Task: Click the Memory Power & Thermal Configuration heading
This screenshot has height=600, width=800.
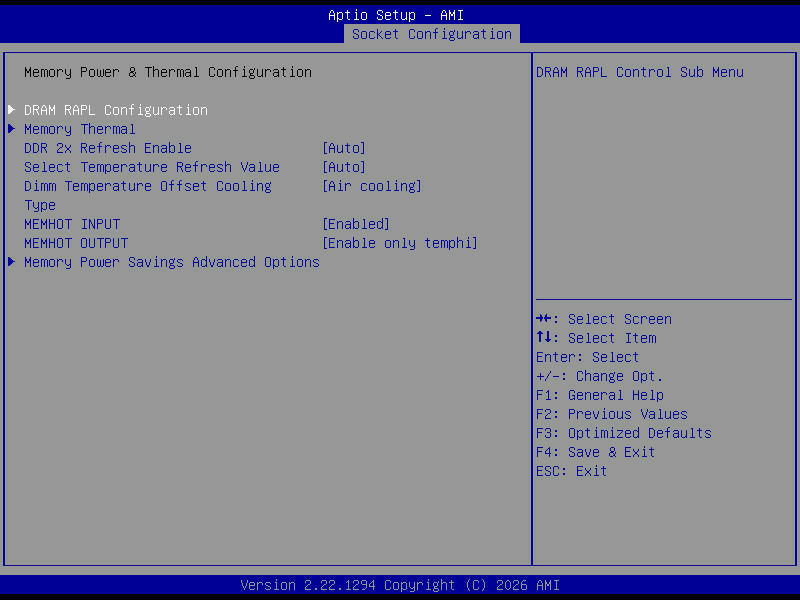Action: [168, 72]
